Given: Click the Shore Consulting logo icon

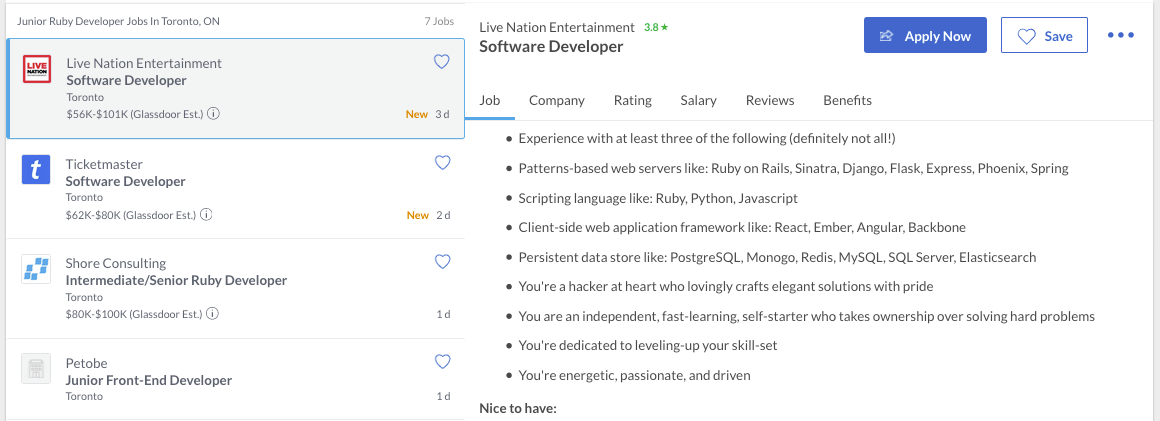Looking at the screenshot, I should tap(36, 270).
